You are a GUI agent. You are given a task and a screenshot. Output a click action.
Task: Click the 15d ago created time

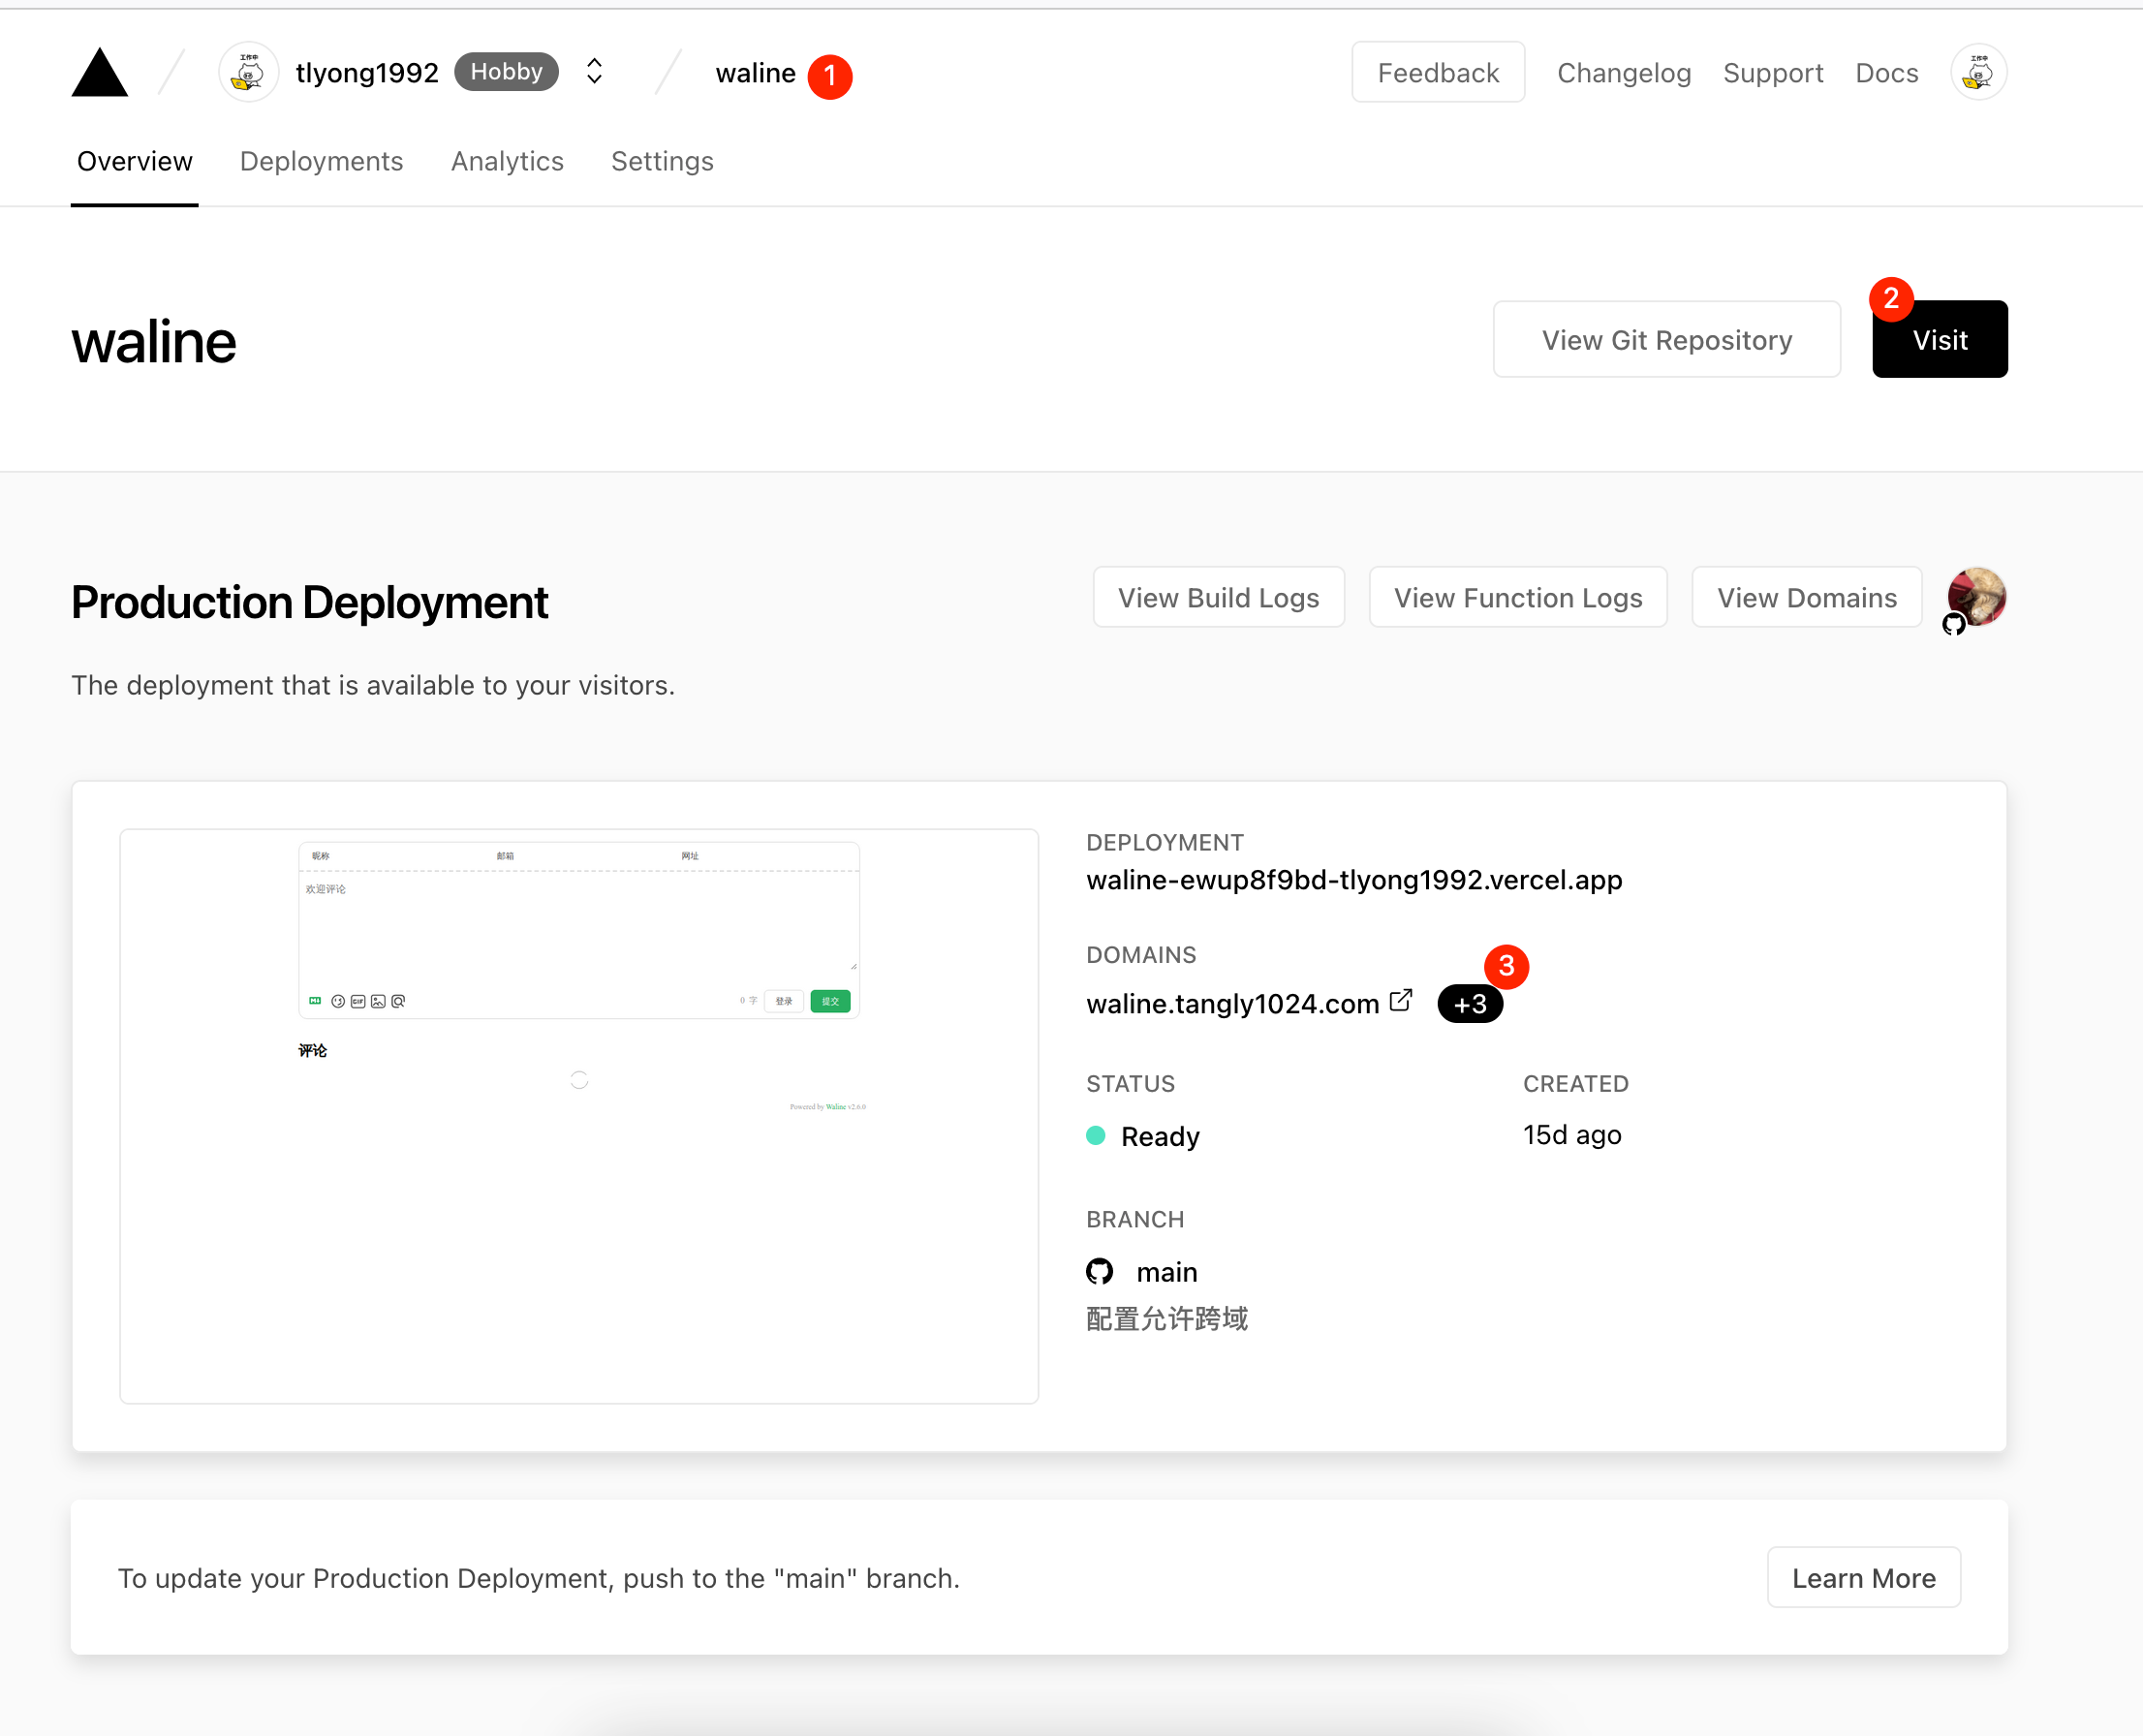pyautogui.click(x=1572, y=1135)
